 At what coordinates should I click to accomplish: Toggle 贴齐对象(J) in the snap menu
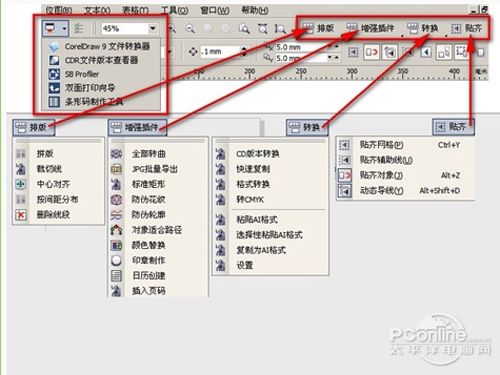tap(405, 175)
